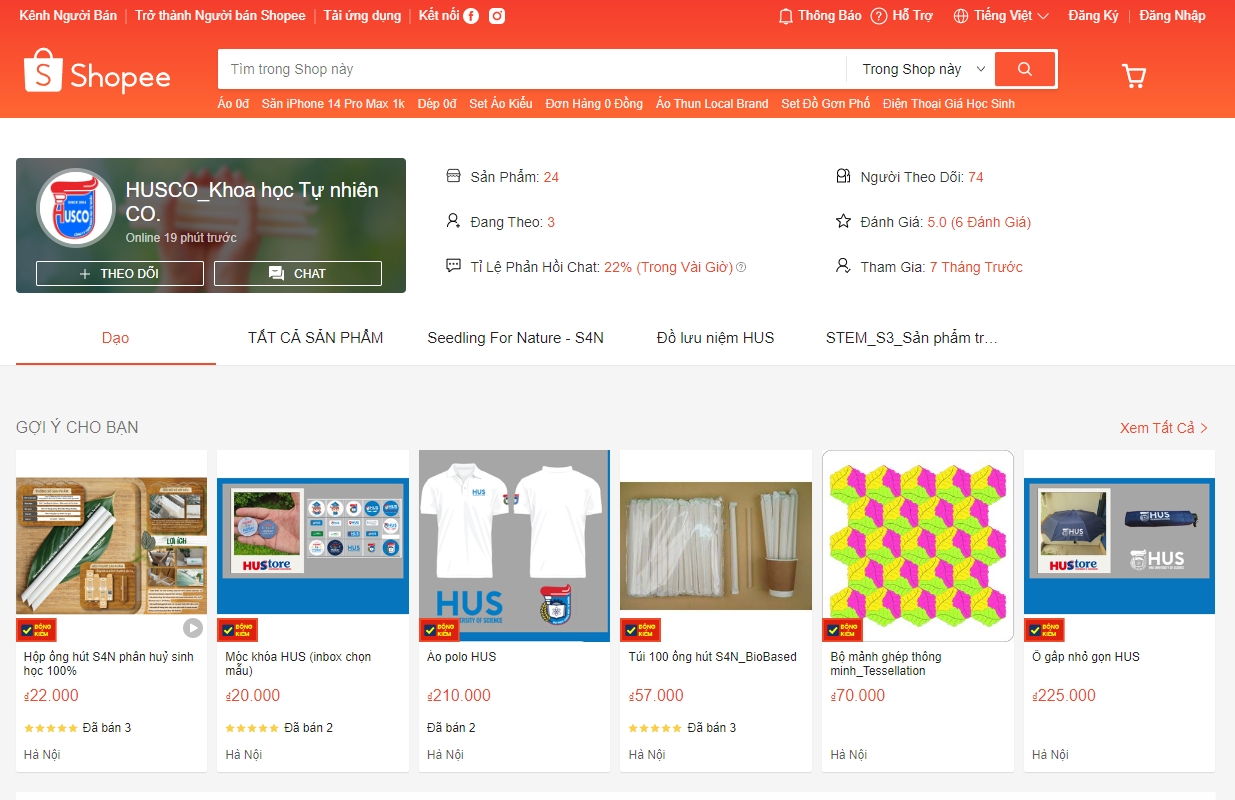Image resolution: width=1235 pixels, height=800 pixels.
Task: Click the shop products count icon
Action: (453, 177)
